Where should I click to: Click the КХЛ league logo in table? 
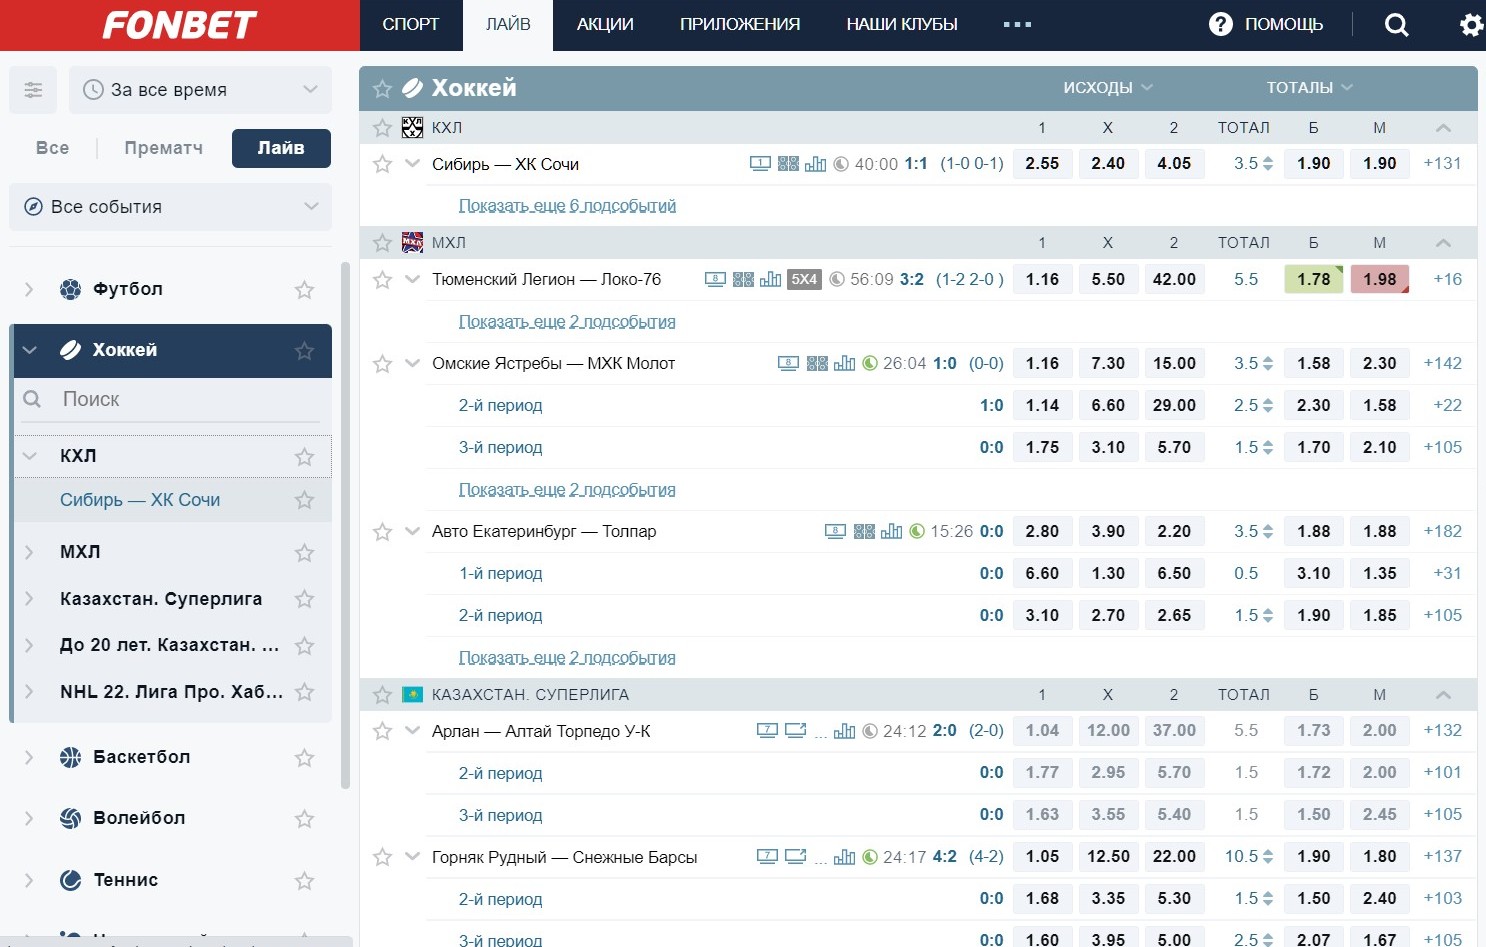tap(412, 127)
